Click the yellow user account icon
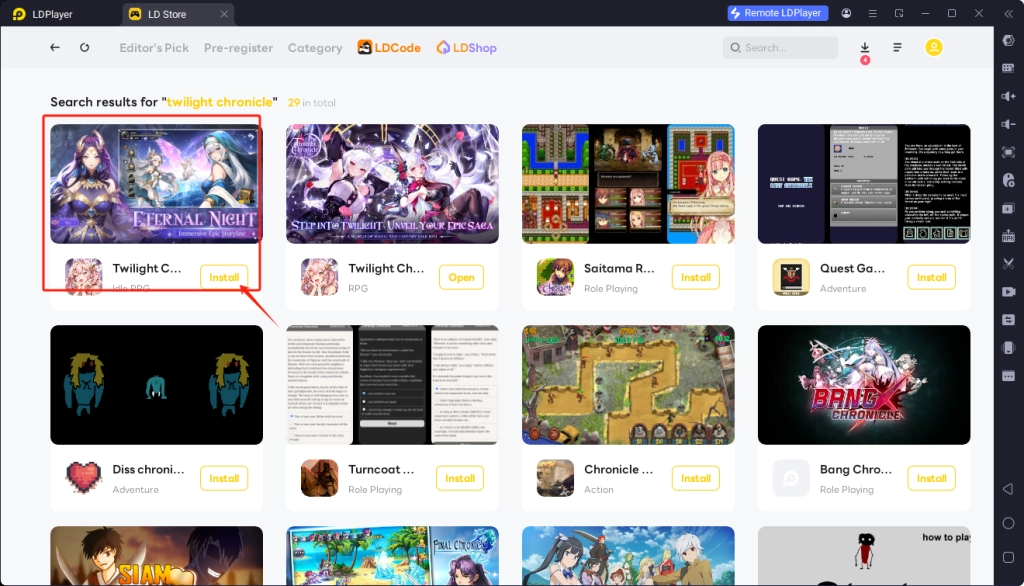1024x586 pixels. click(933, 47)
